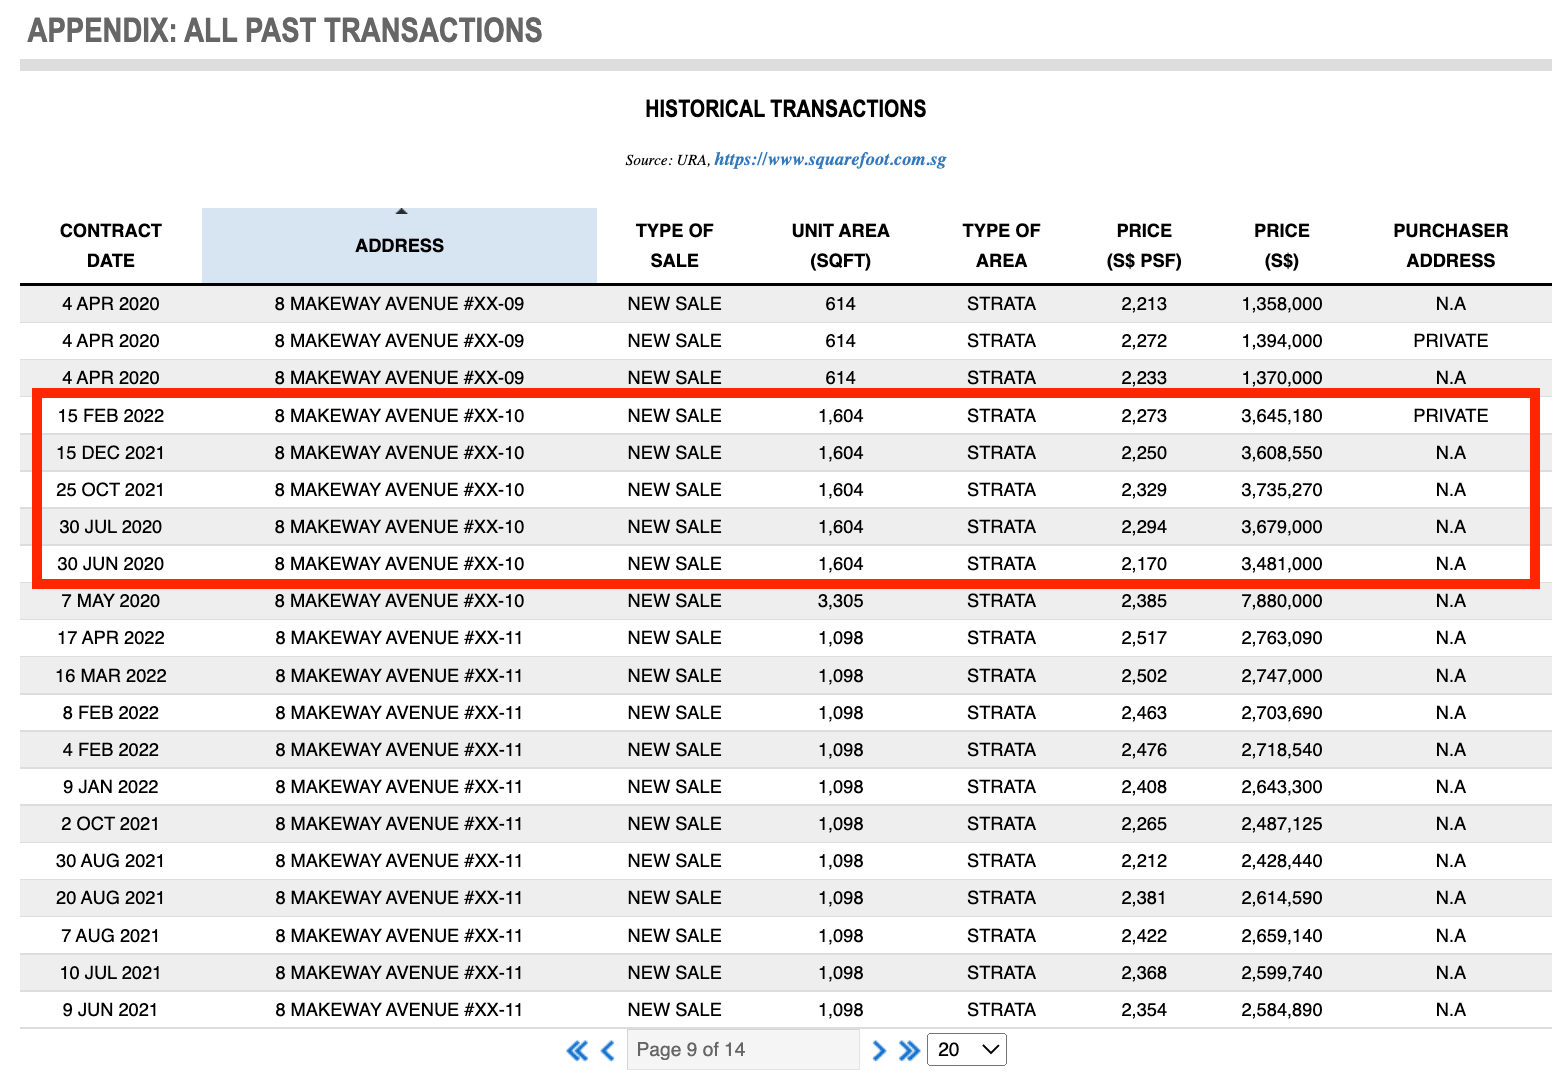1558x1088 pixels.
Task: Click the price 3,735,270 cell
Action: (1282, 490)
